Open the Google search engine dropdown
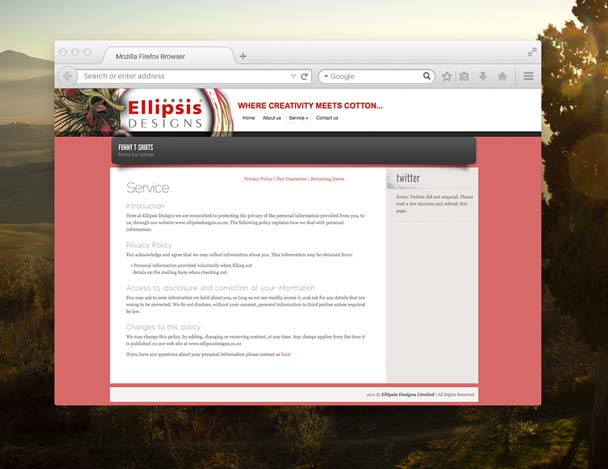The width and height of the screenshot is (608, 469). click(x=326, y=76)
